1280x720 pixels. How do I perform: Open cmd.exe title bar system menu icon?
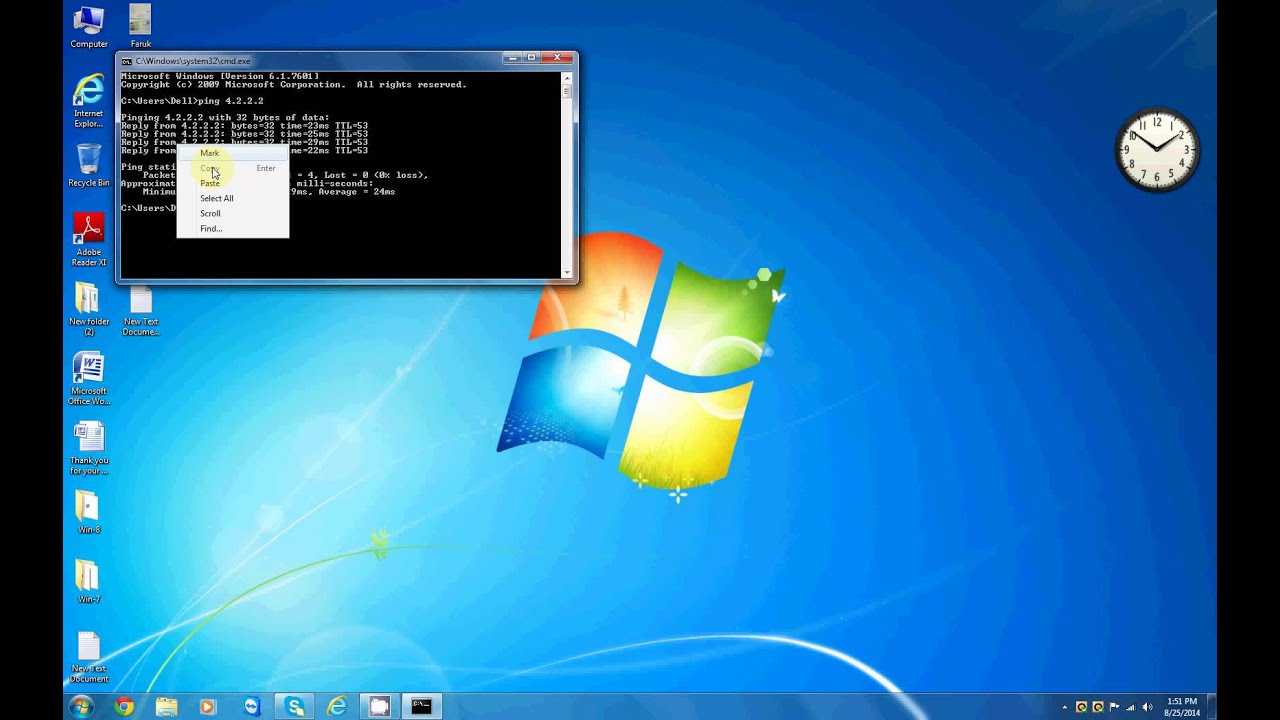(127, 61)
